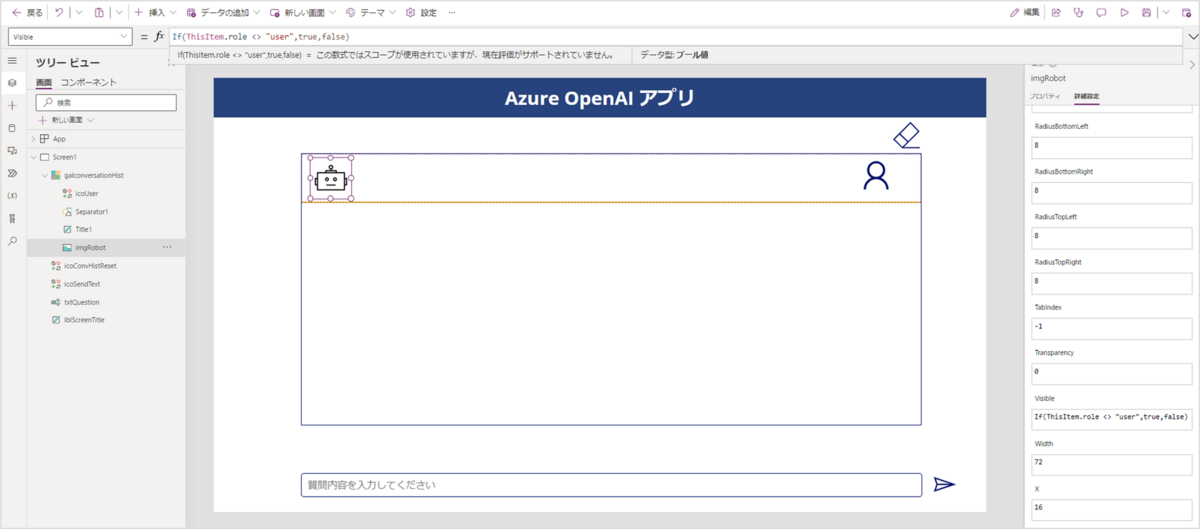
Task: Click the share icon
Action: pos(1056,13)
